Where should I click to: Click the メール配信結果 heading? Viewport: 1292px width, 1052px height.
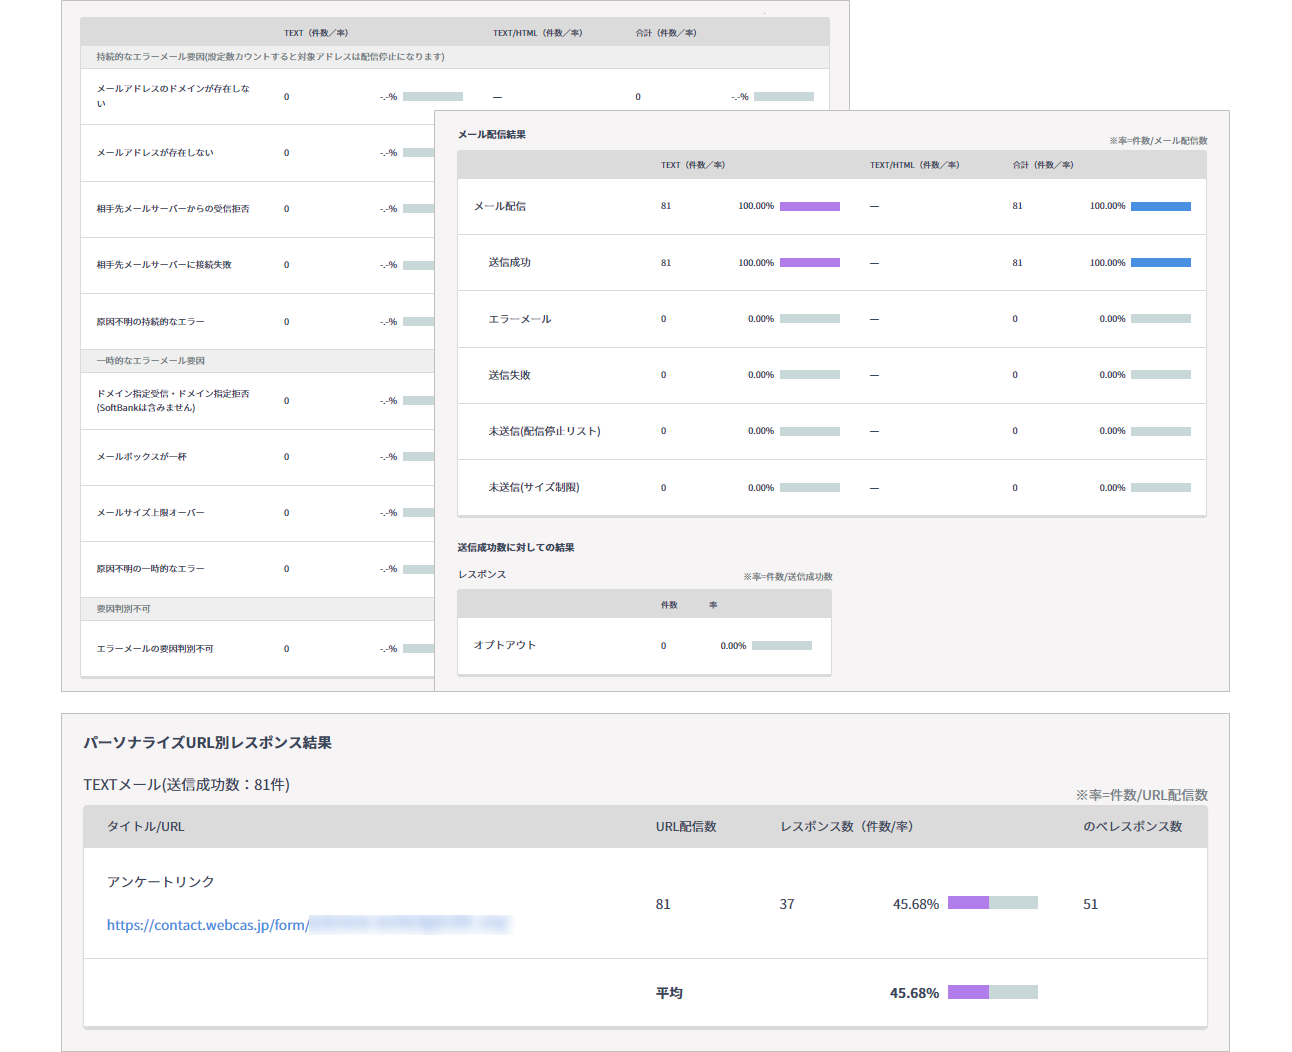491,134
